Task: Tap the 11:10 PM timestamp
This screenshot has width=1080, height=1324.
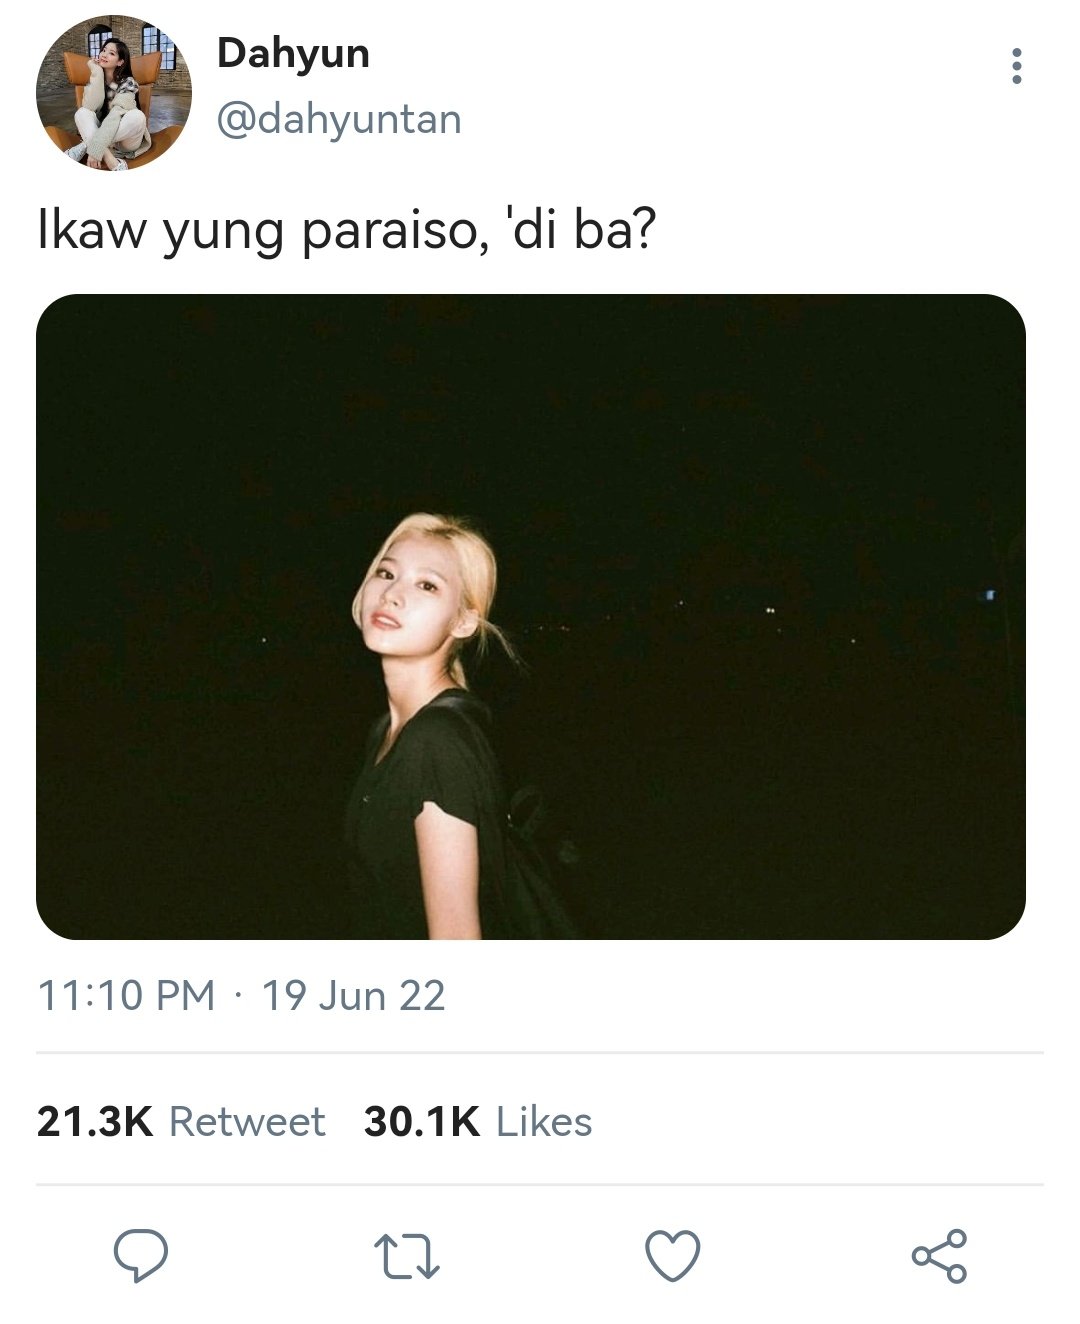Action: [x=126, y=996]
